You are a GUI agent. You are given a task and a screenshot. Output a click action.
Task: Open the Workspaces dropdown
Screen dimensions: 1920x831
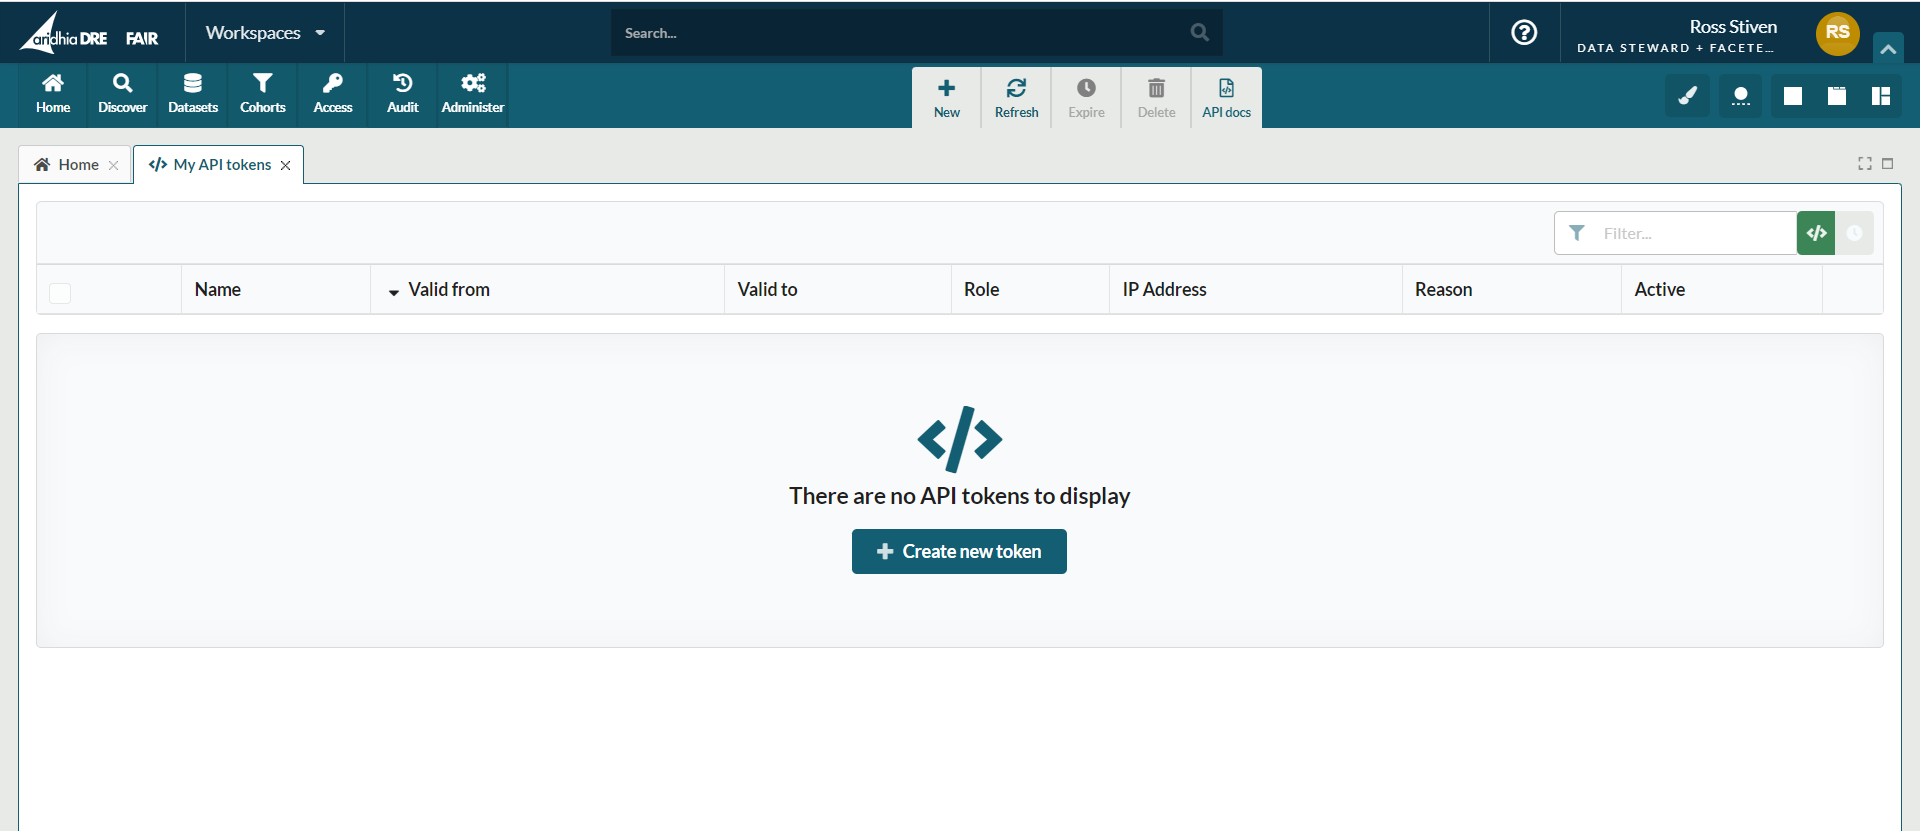click(x=265, y=33)
